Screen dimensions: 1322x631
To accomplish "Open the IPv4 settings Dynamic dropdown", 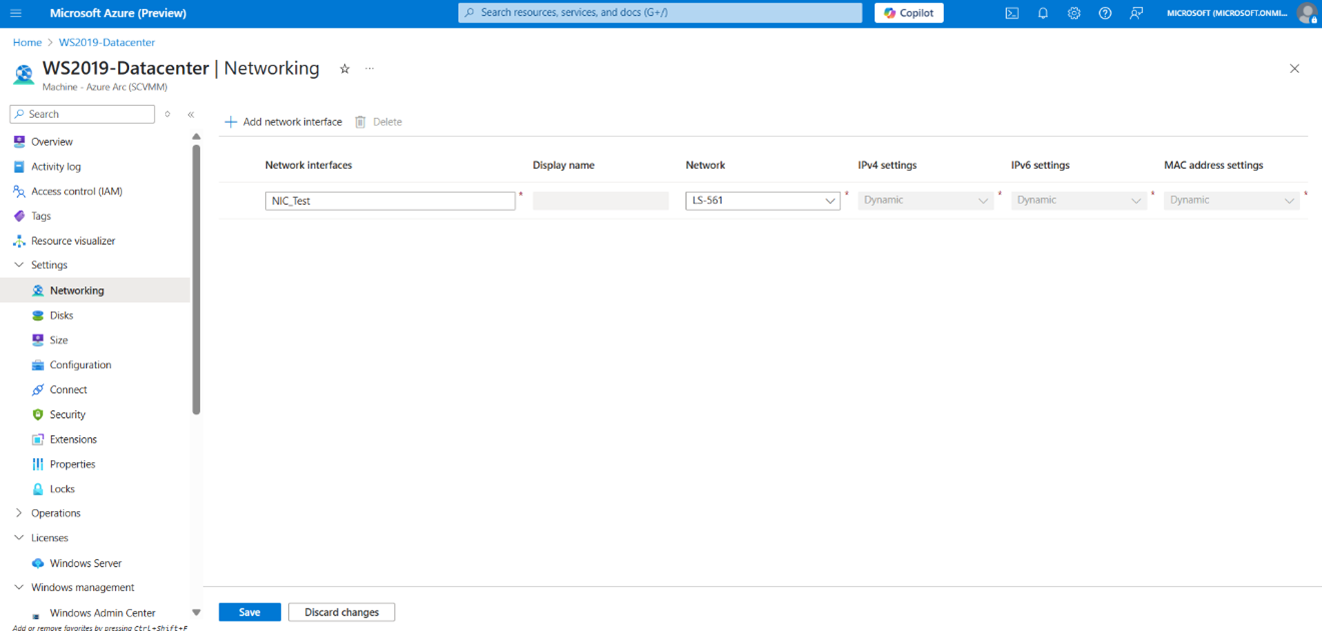I will click(926, 200).
